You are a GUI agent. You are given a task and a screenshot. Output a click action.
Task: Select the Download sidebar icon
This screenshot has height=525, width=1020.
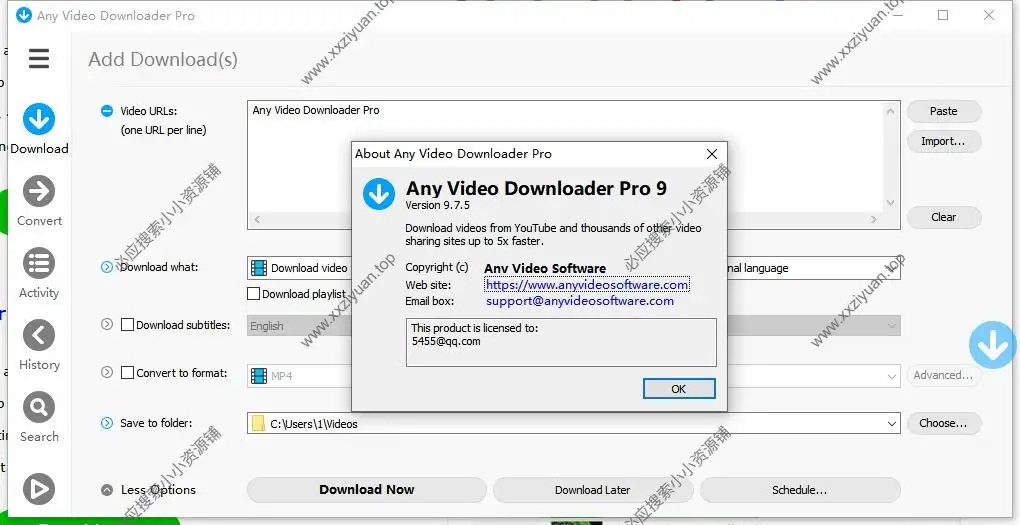(39, 119)
